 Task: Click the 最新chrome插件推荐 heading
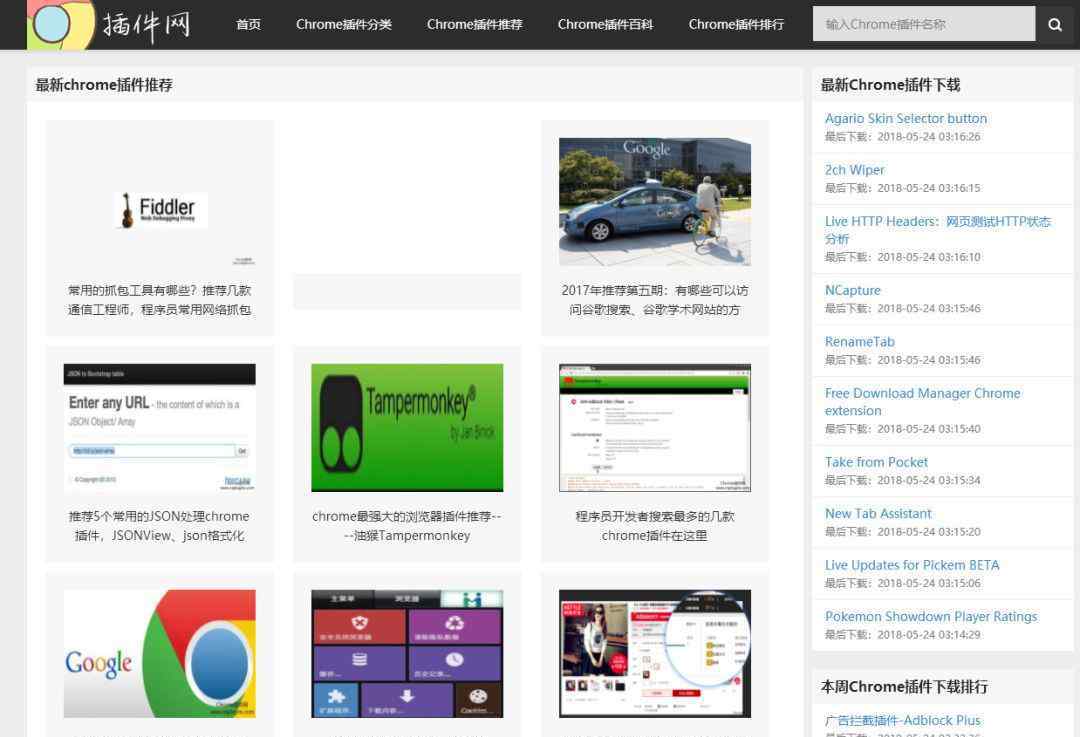[104, 85]
